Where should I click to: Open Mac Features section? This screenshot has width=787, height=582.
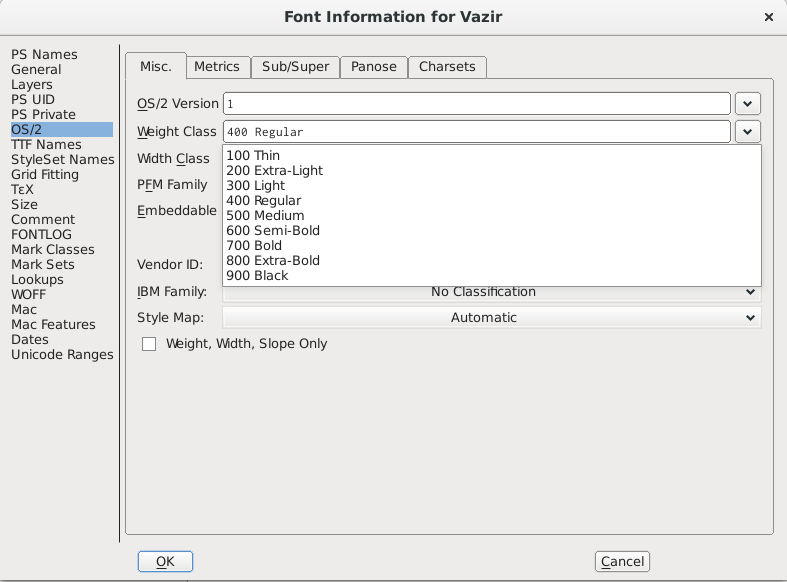53,325
